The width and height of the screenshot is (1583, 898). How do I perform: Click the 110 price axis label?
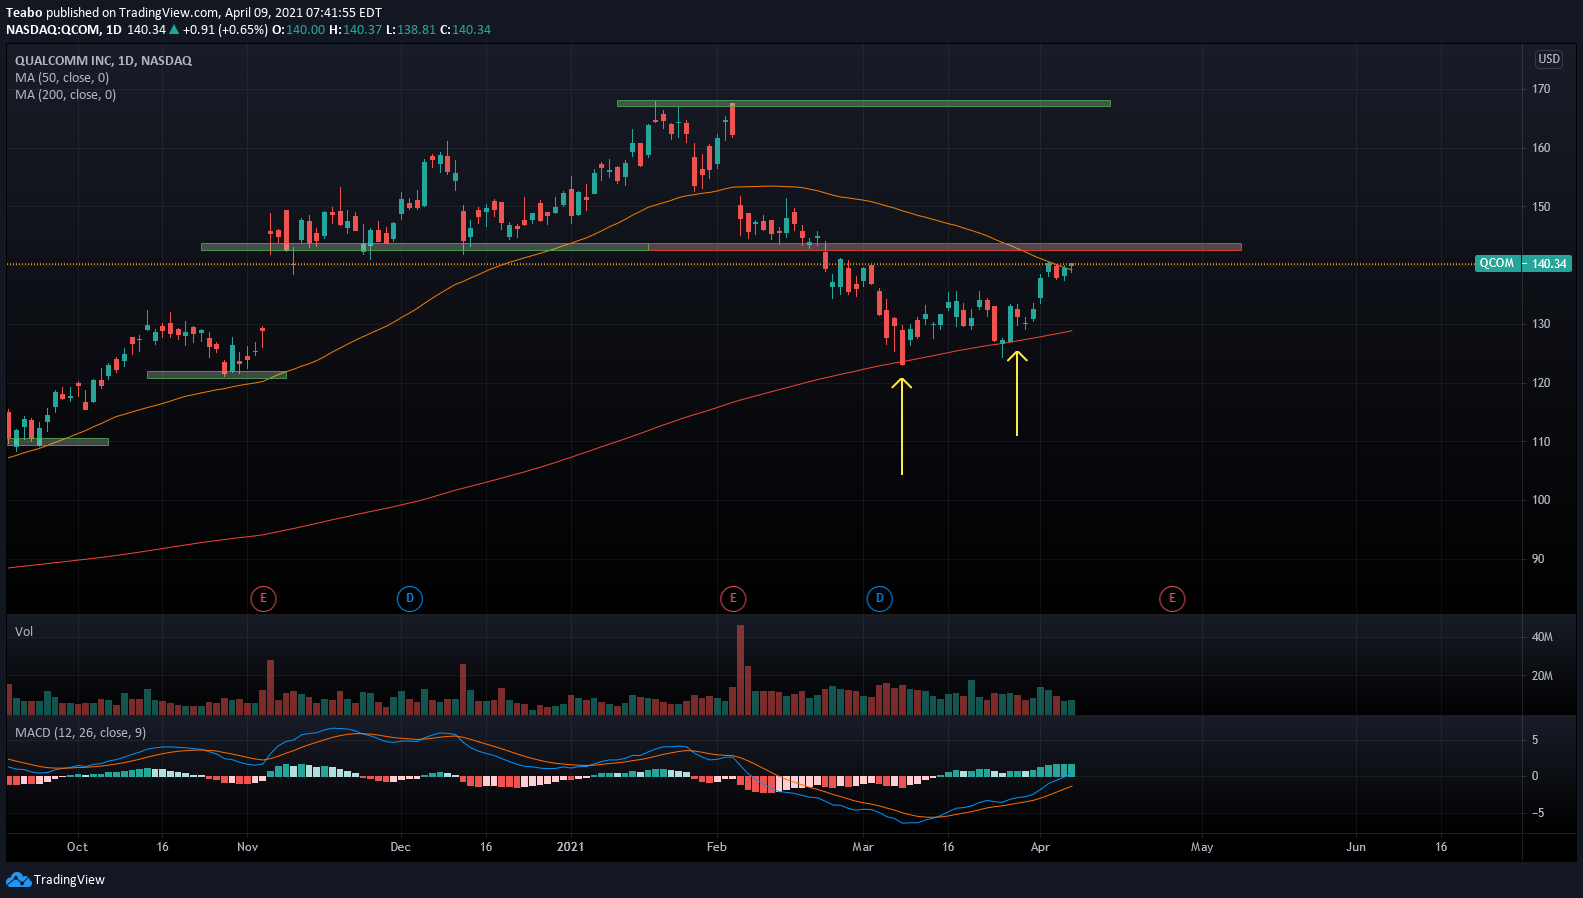[x=1541, y=442]
